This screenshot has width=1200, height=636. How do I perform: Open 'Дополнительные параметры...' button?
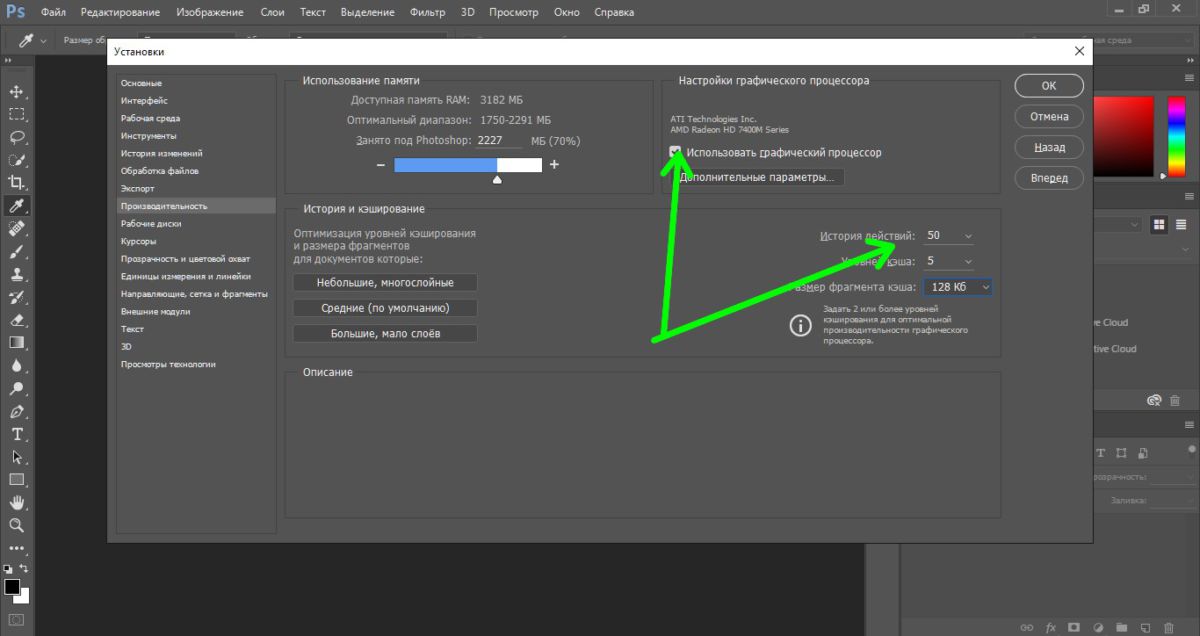(758, 178)
